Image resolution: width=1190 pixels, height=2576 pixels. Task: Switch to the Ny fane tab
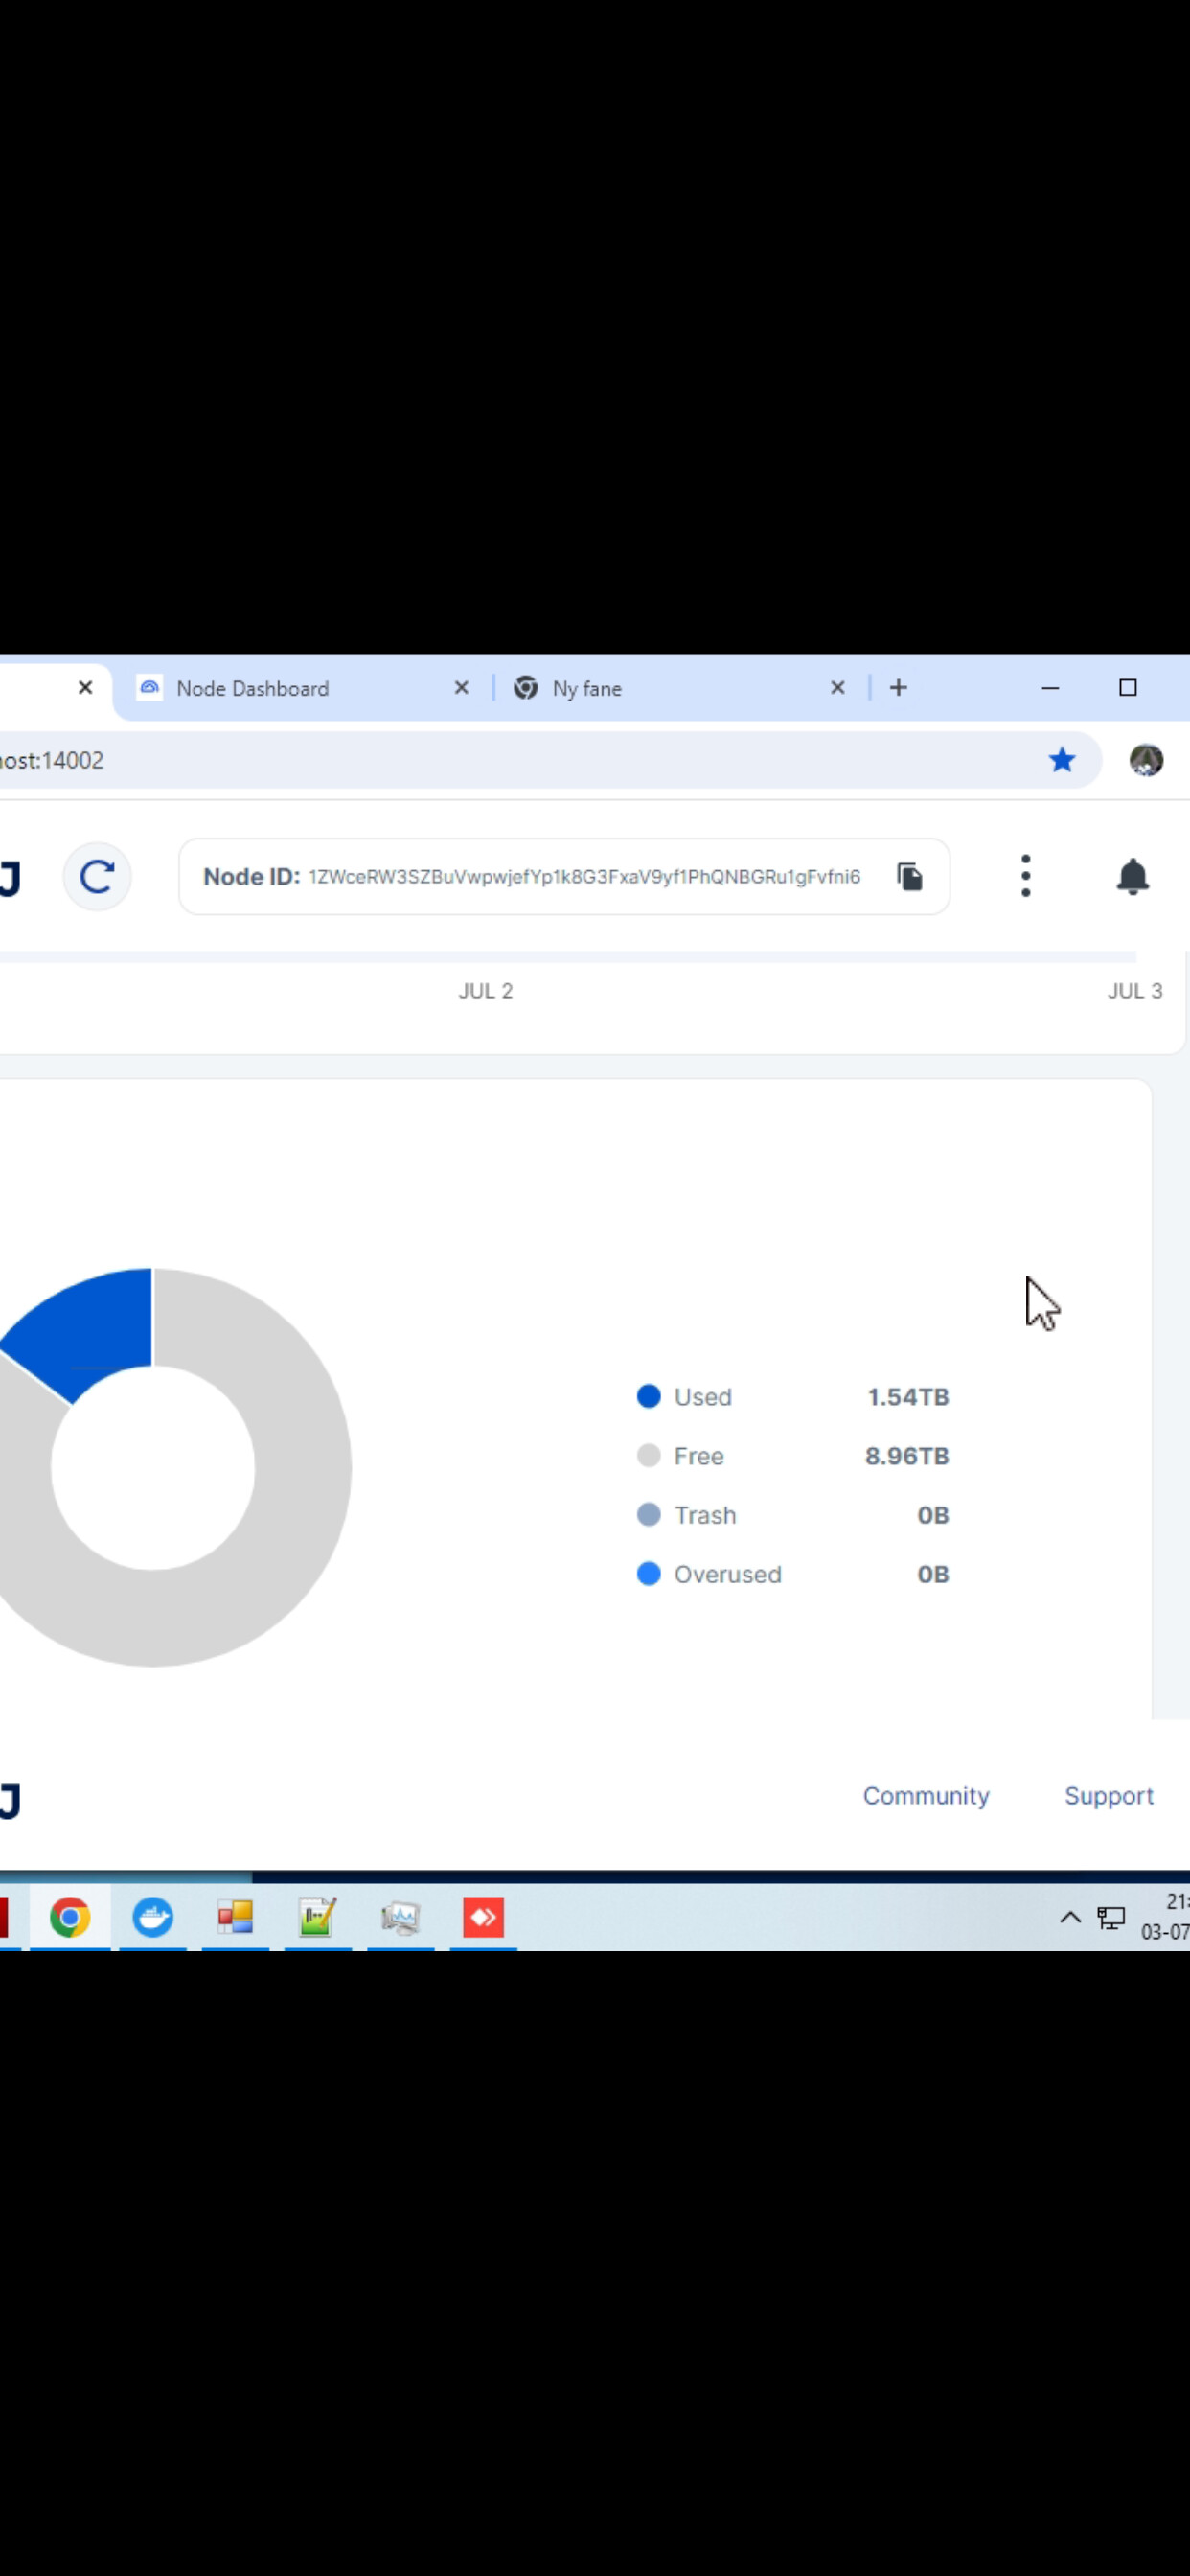pyautogui.click(x=660, y=688)
